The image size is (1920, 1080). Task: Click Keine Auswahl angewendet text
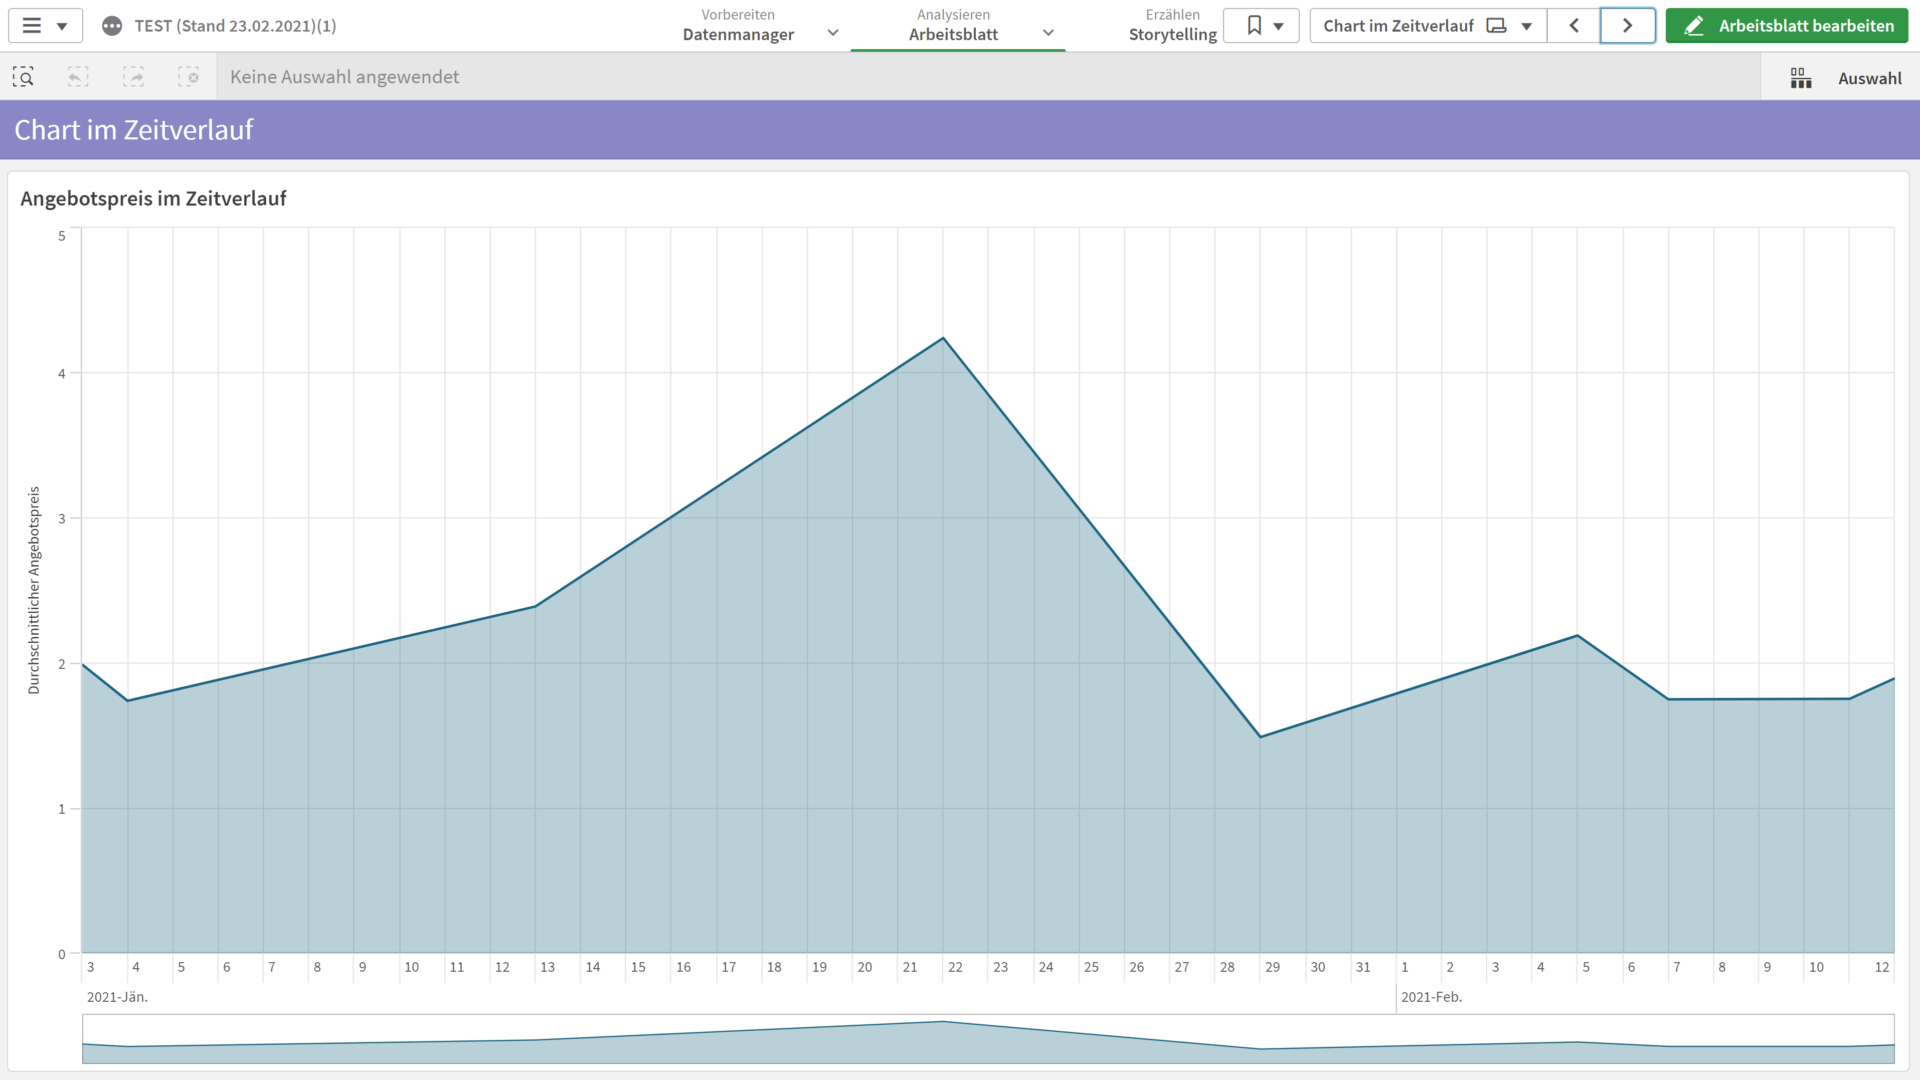pyautogui.click(x=344, y=77)
